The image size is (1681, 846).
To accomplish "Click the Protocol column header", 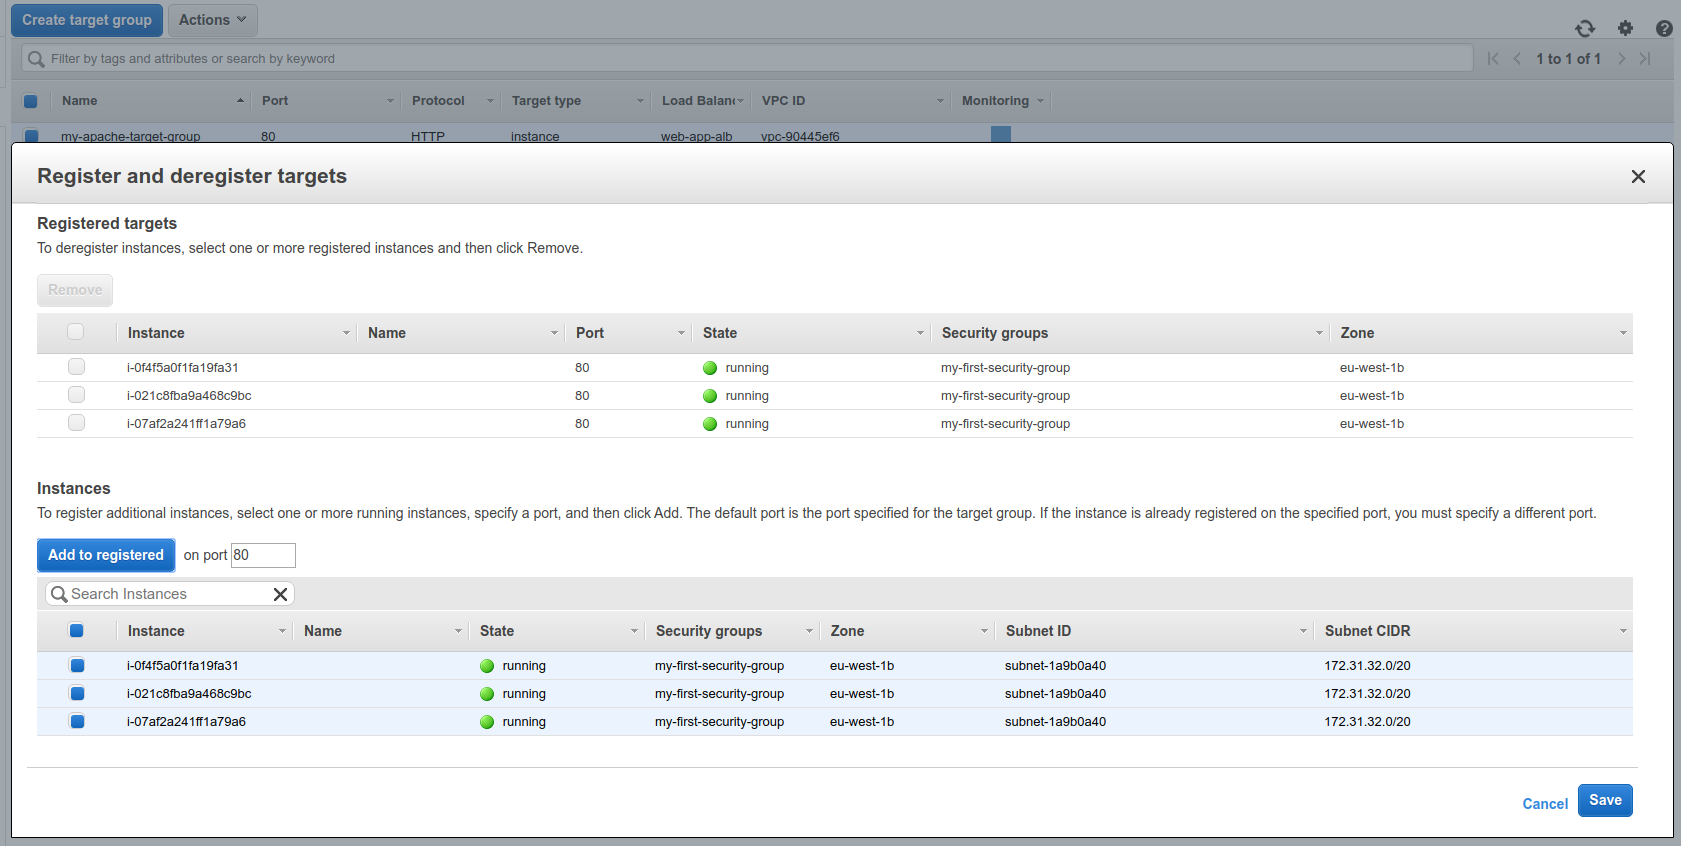I will tap(438, 101).
